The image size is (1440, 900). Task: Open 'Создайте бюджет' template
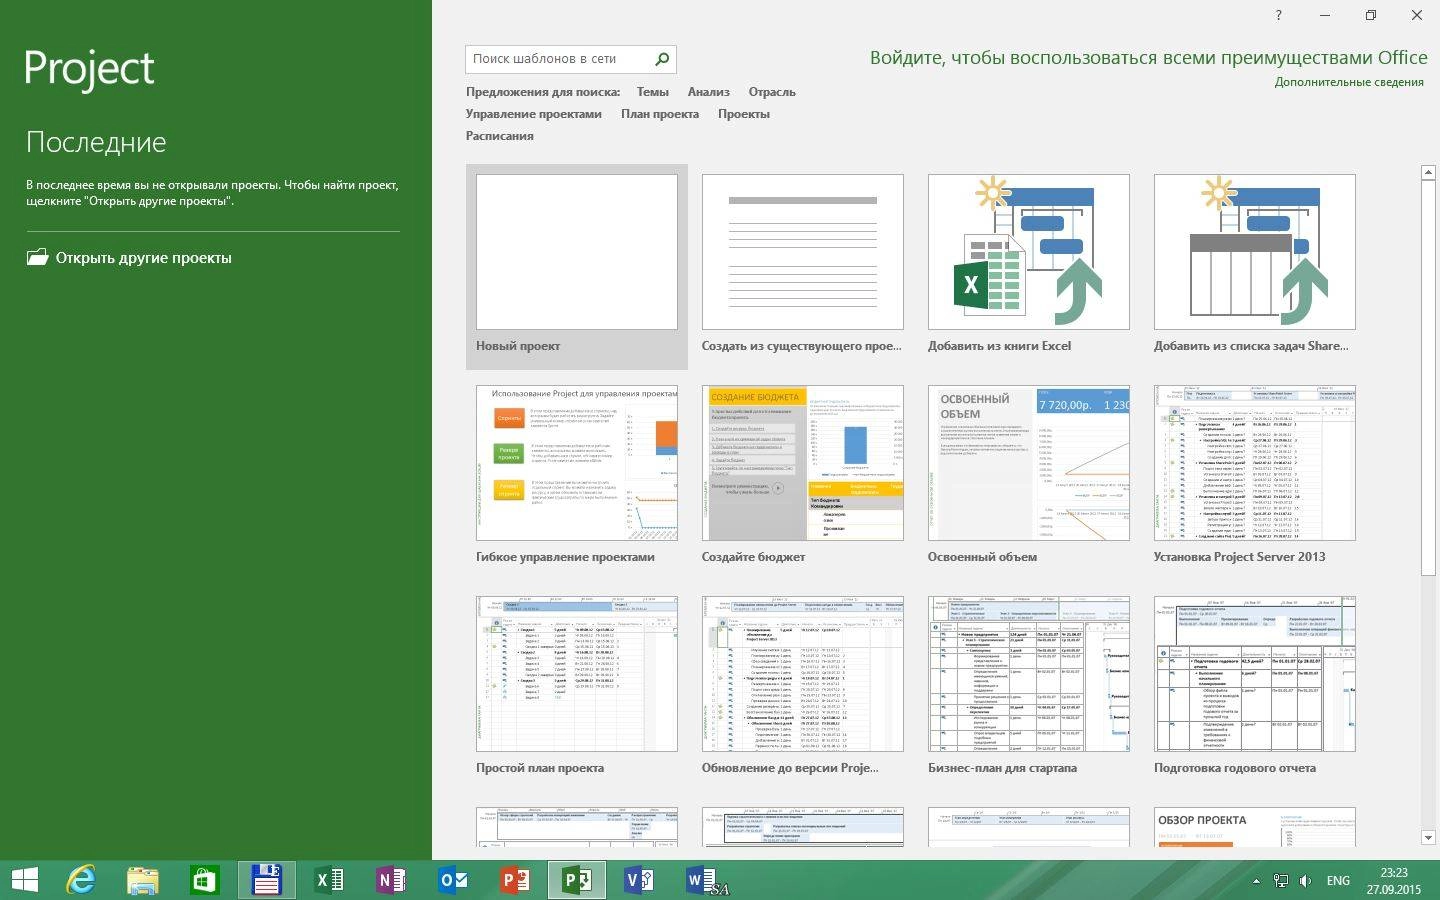(802, 476)
